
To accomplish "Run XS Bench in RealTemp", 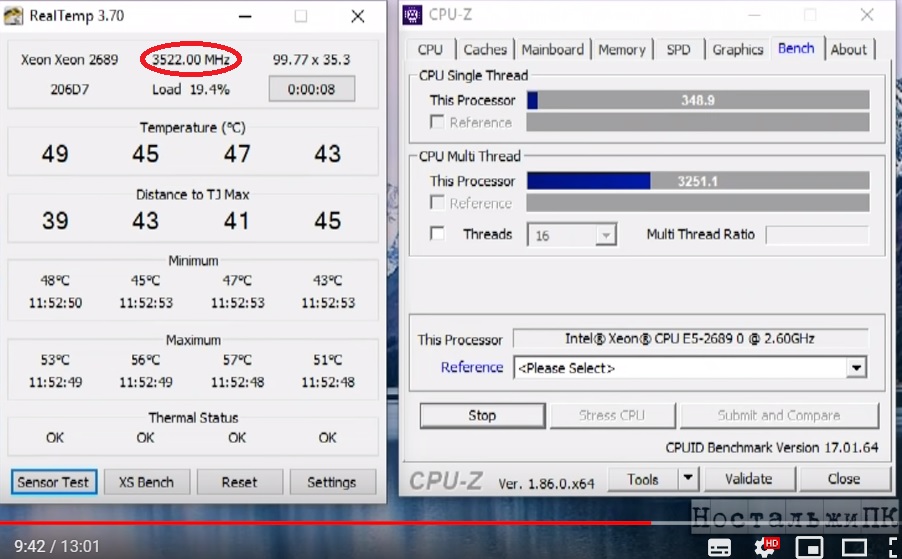I will point(147,482).
